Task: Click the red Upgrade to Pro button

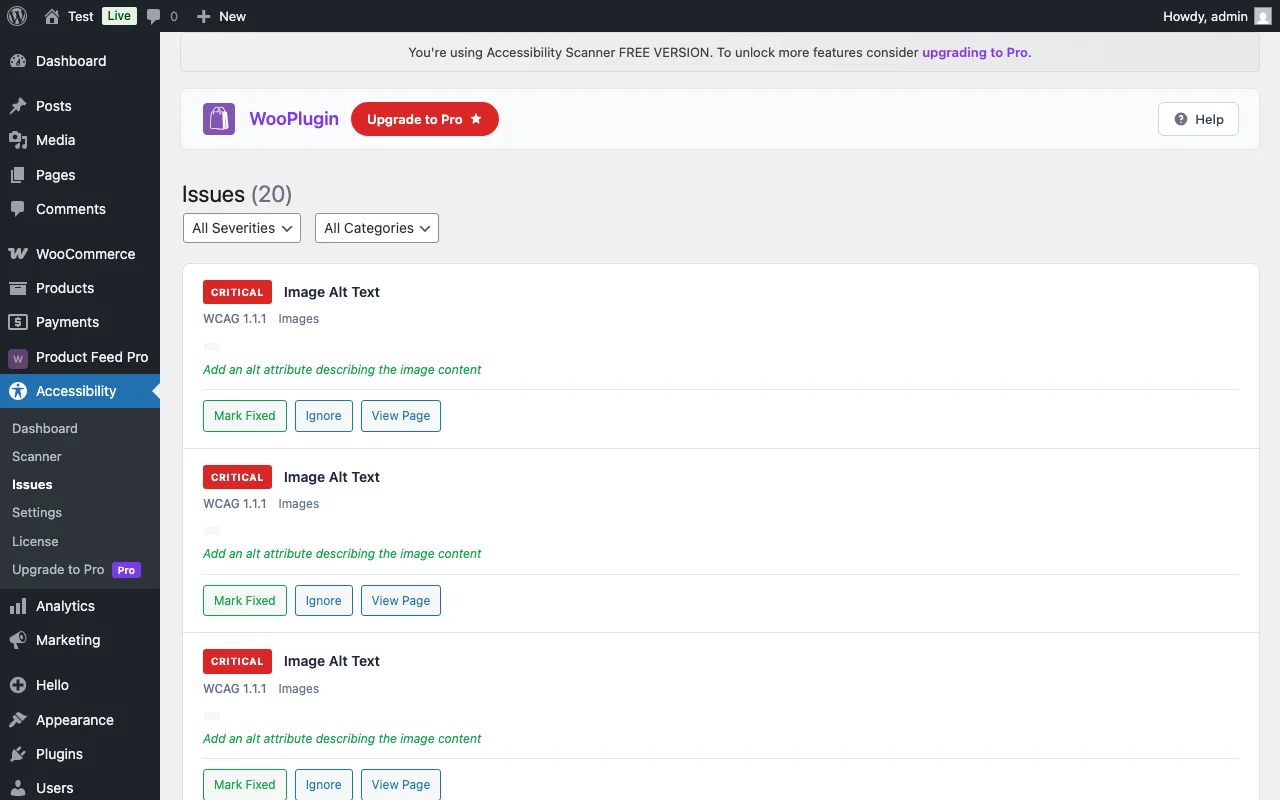Action: pos(424,119)
